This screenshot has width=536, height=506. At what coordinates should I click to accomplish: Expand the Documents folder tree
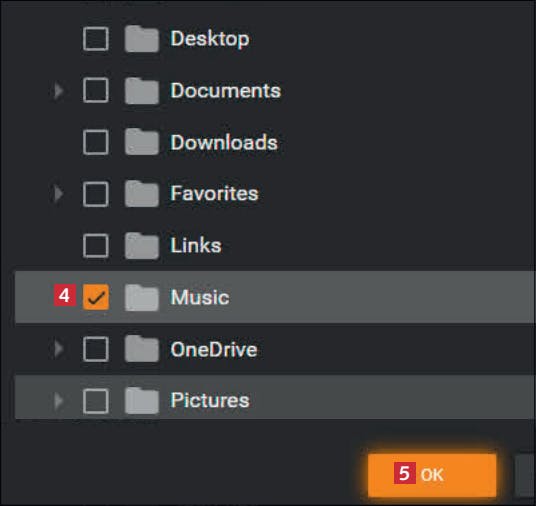(x=58, y=91)
